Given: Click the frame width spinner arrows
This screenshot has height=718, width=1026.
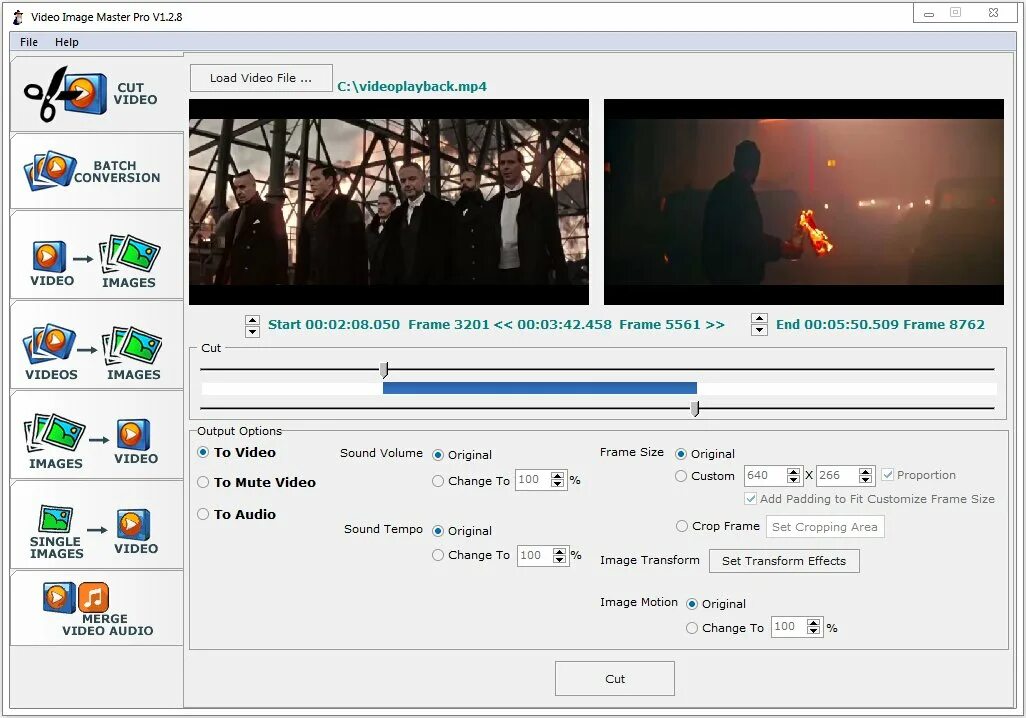Looking at the screenshot, I should (796, 475).
